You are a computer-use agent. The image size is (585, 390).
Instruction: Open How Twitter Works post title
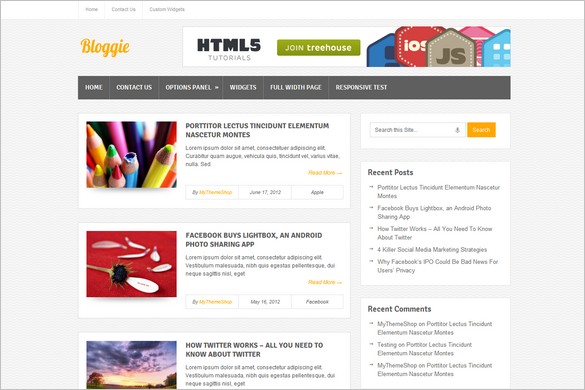(254, 350)
